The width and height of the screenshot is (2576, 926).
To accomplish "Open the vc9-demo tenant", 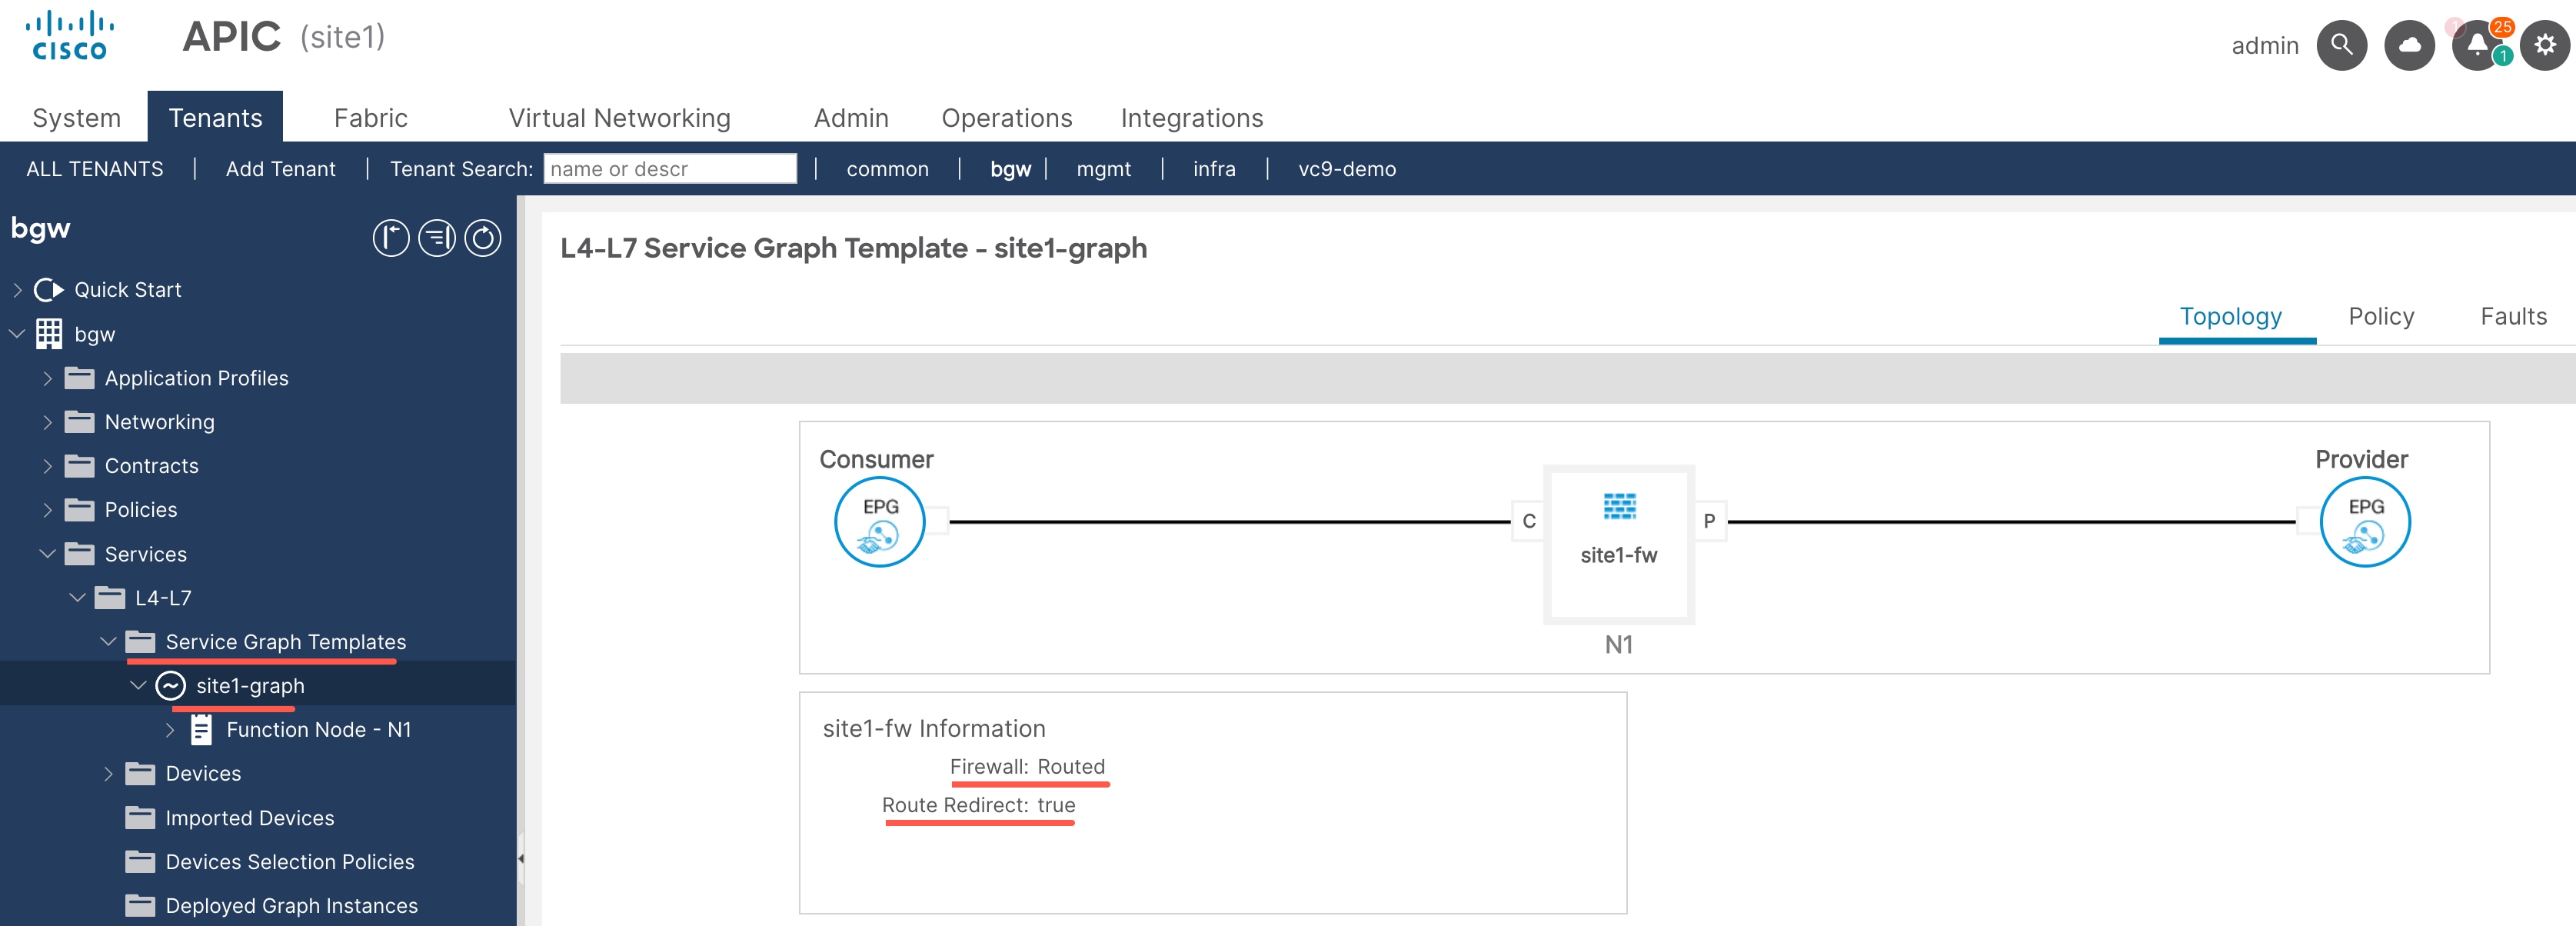I will click(1347, 169).
